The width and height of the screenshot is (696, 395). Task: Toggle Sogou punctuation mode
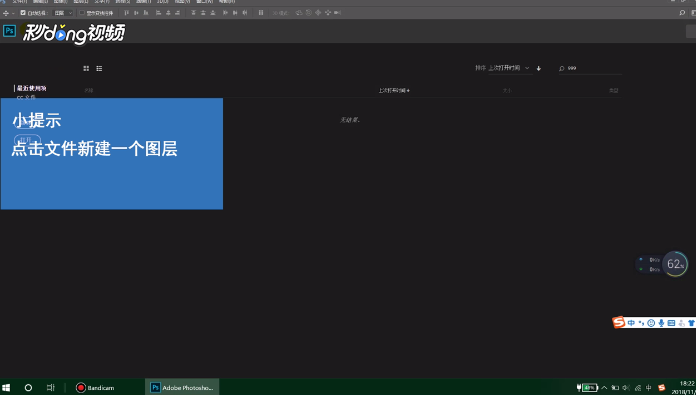(641, 323)
